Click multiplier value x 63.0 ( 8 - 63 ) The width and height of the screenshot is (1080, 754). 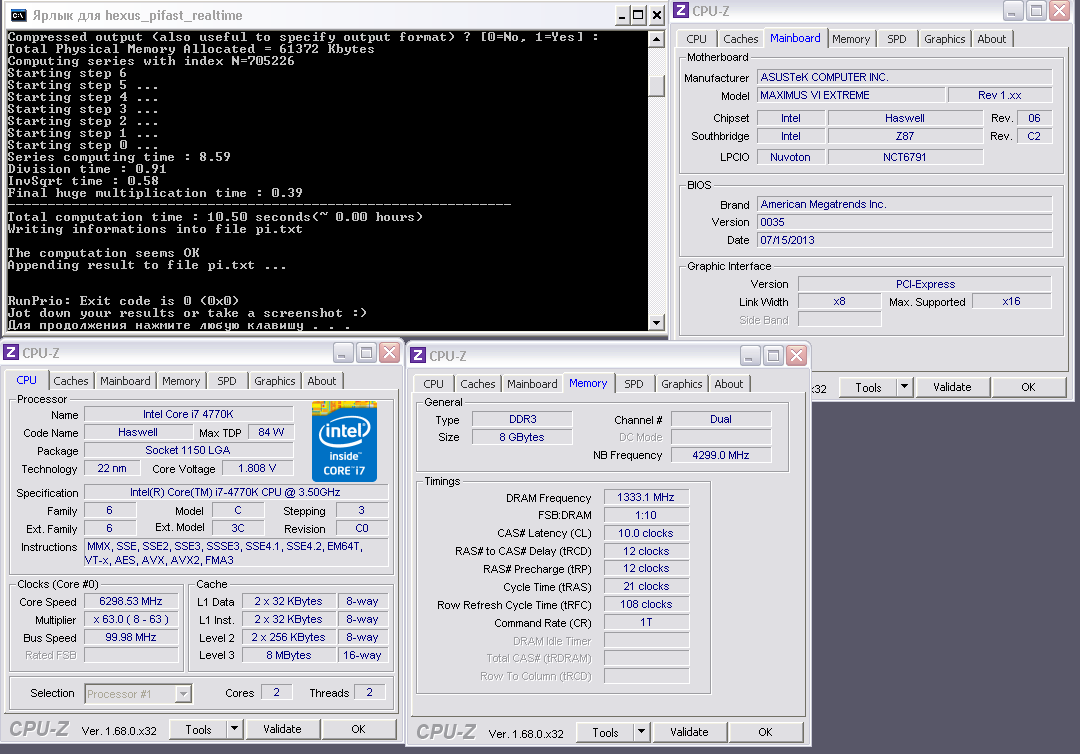(131, 619)
